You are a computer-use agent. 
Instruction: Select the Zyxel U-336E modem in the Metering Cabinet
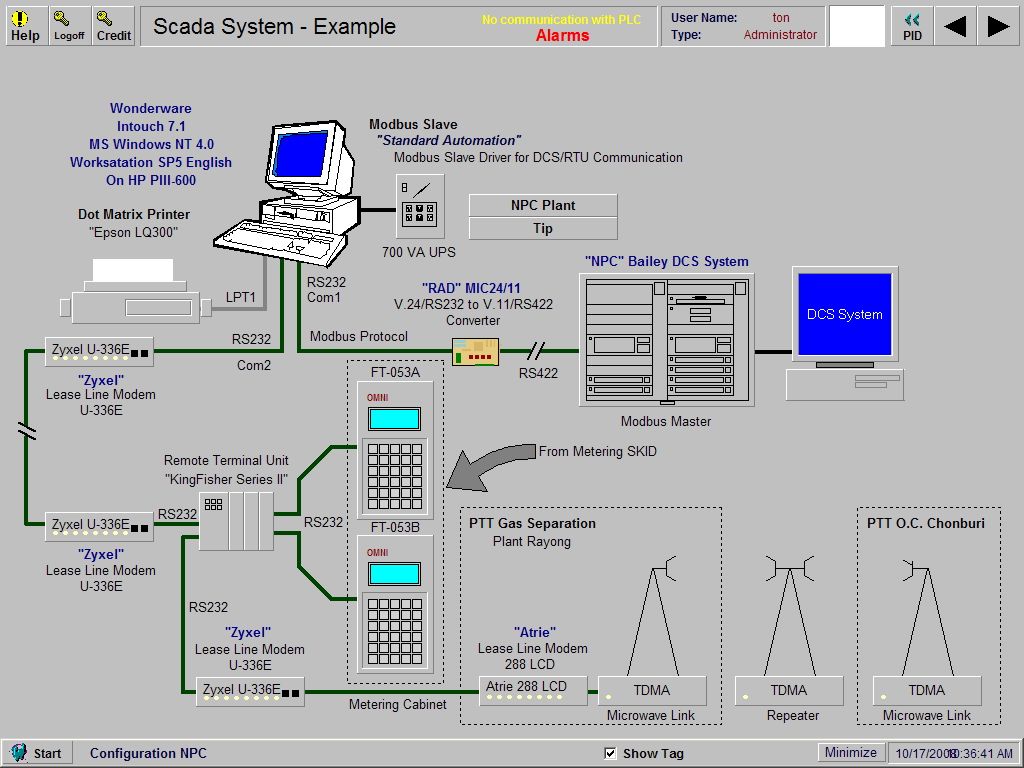pyautogui.click(x=249, y=692)
